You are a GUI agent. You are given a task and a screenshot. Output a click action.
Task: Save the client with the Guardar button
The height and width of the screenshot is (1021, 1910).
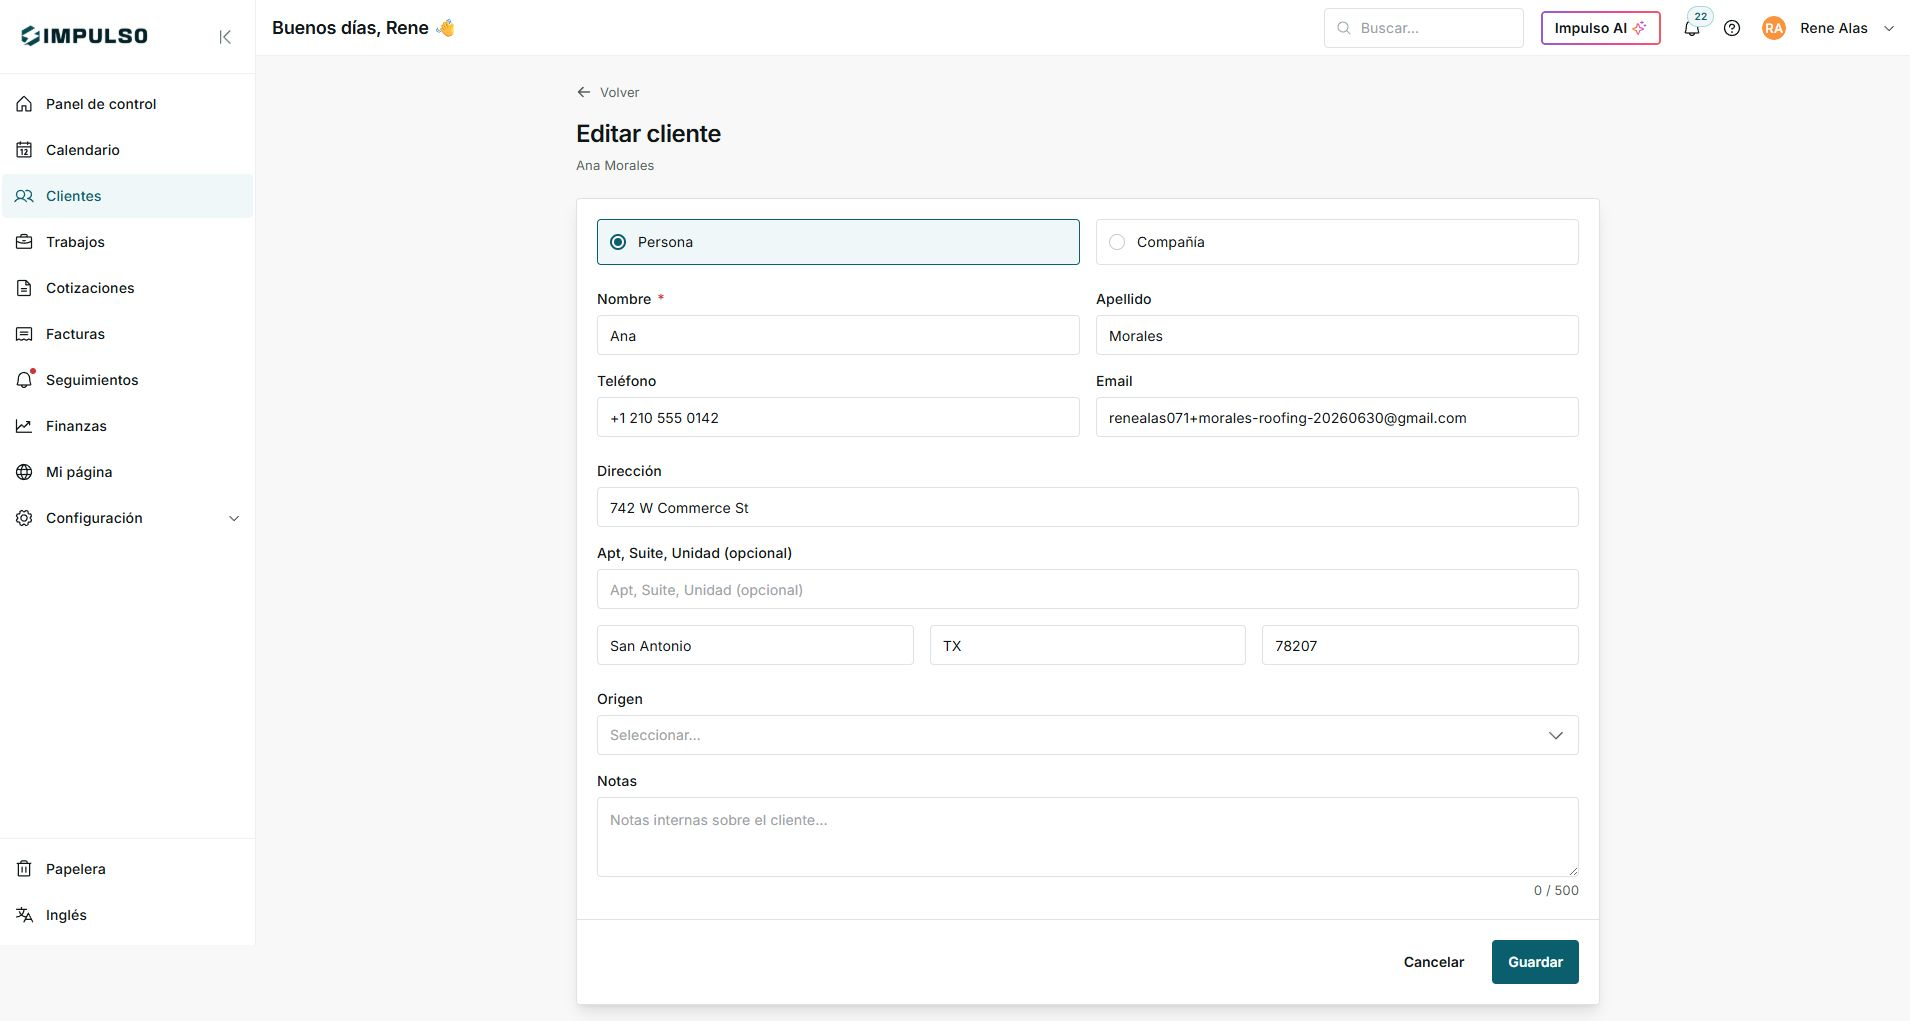tap(1535, 962)
